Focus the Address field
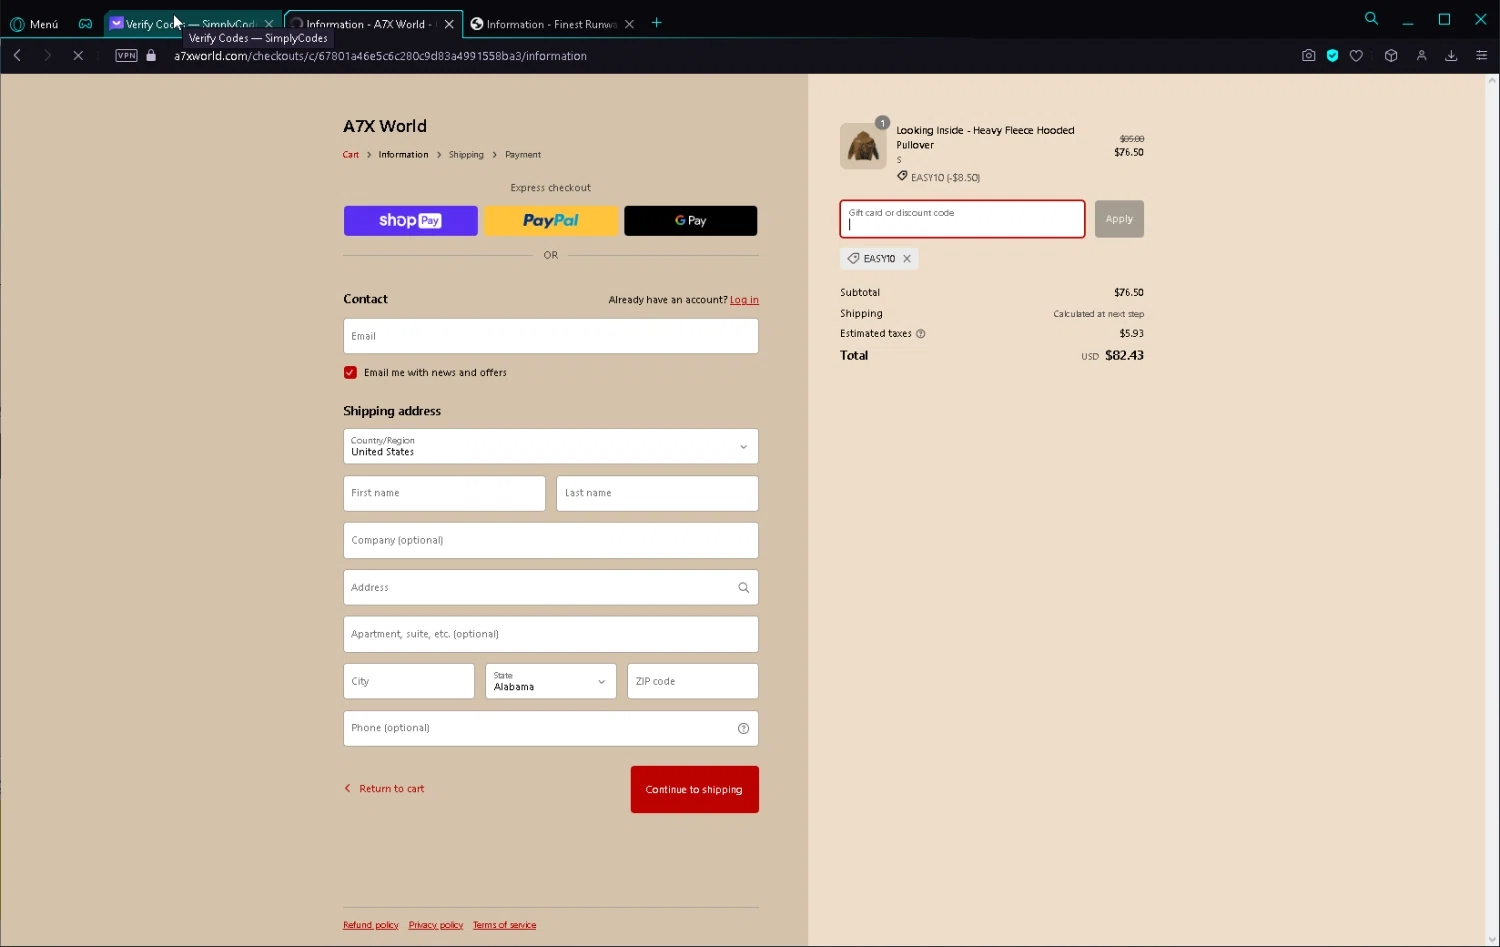The image size is (1500, 947). click(x=551, y=587)
